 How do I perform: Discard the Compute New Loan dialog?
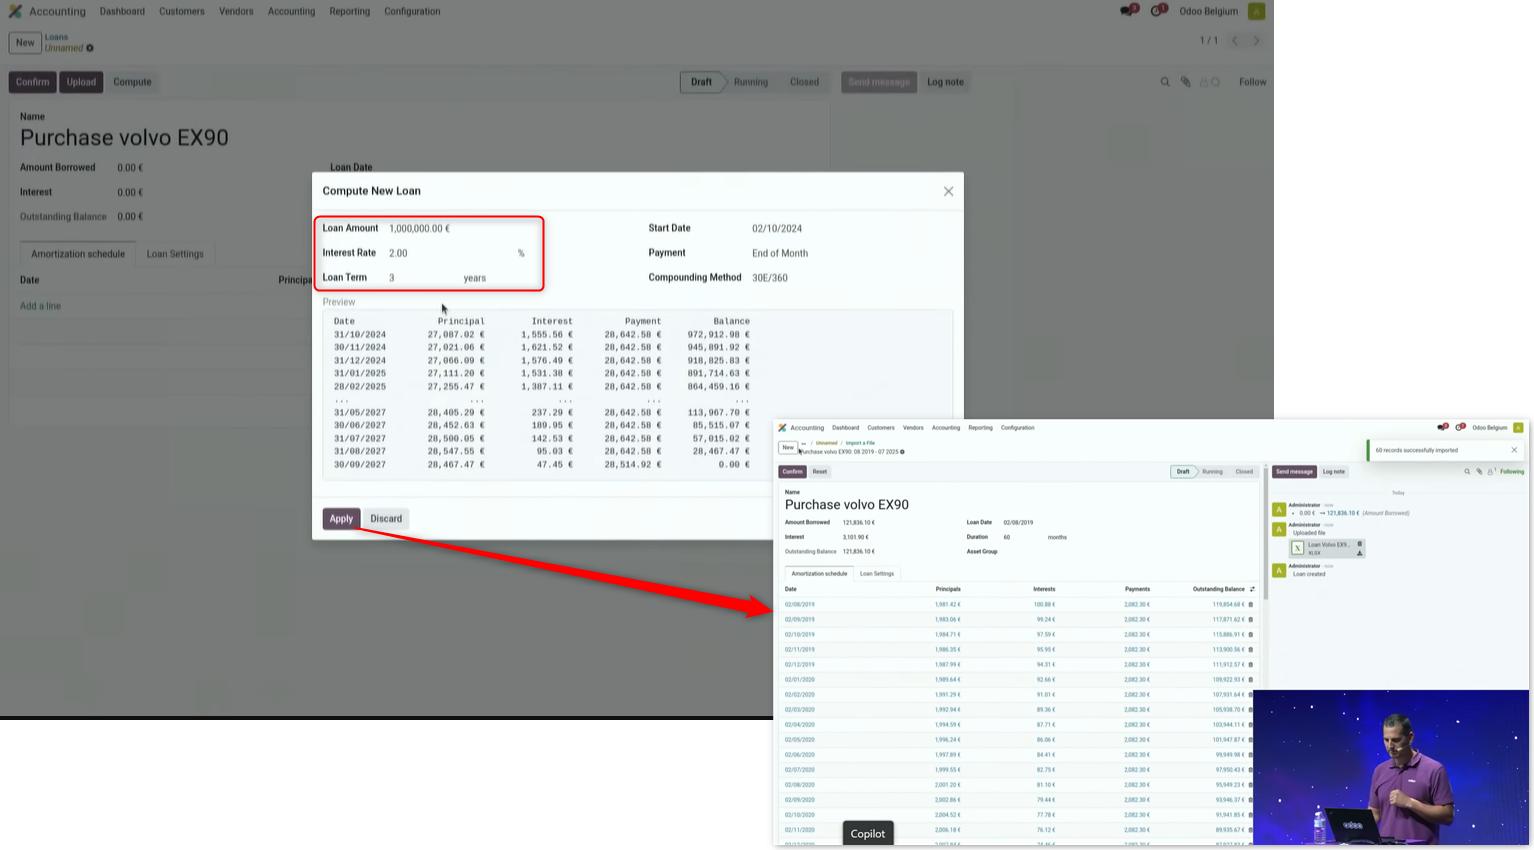click(x=386, y=518)
